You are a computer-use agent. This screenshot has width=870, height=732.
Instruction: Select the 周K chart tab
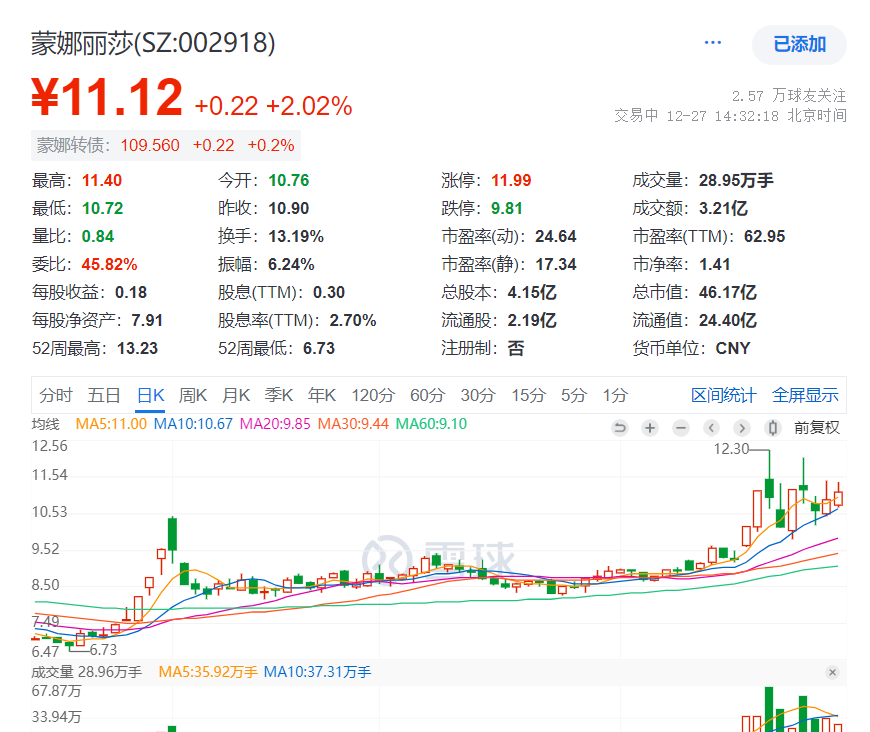(x=193, y=395)
